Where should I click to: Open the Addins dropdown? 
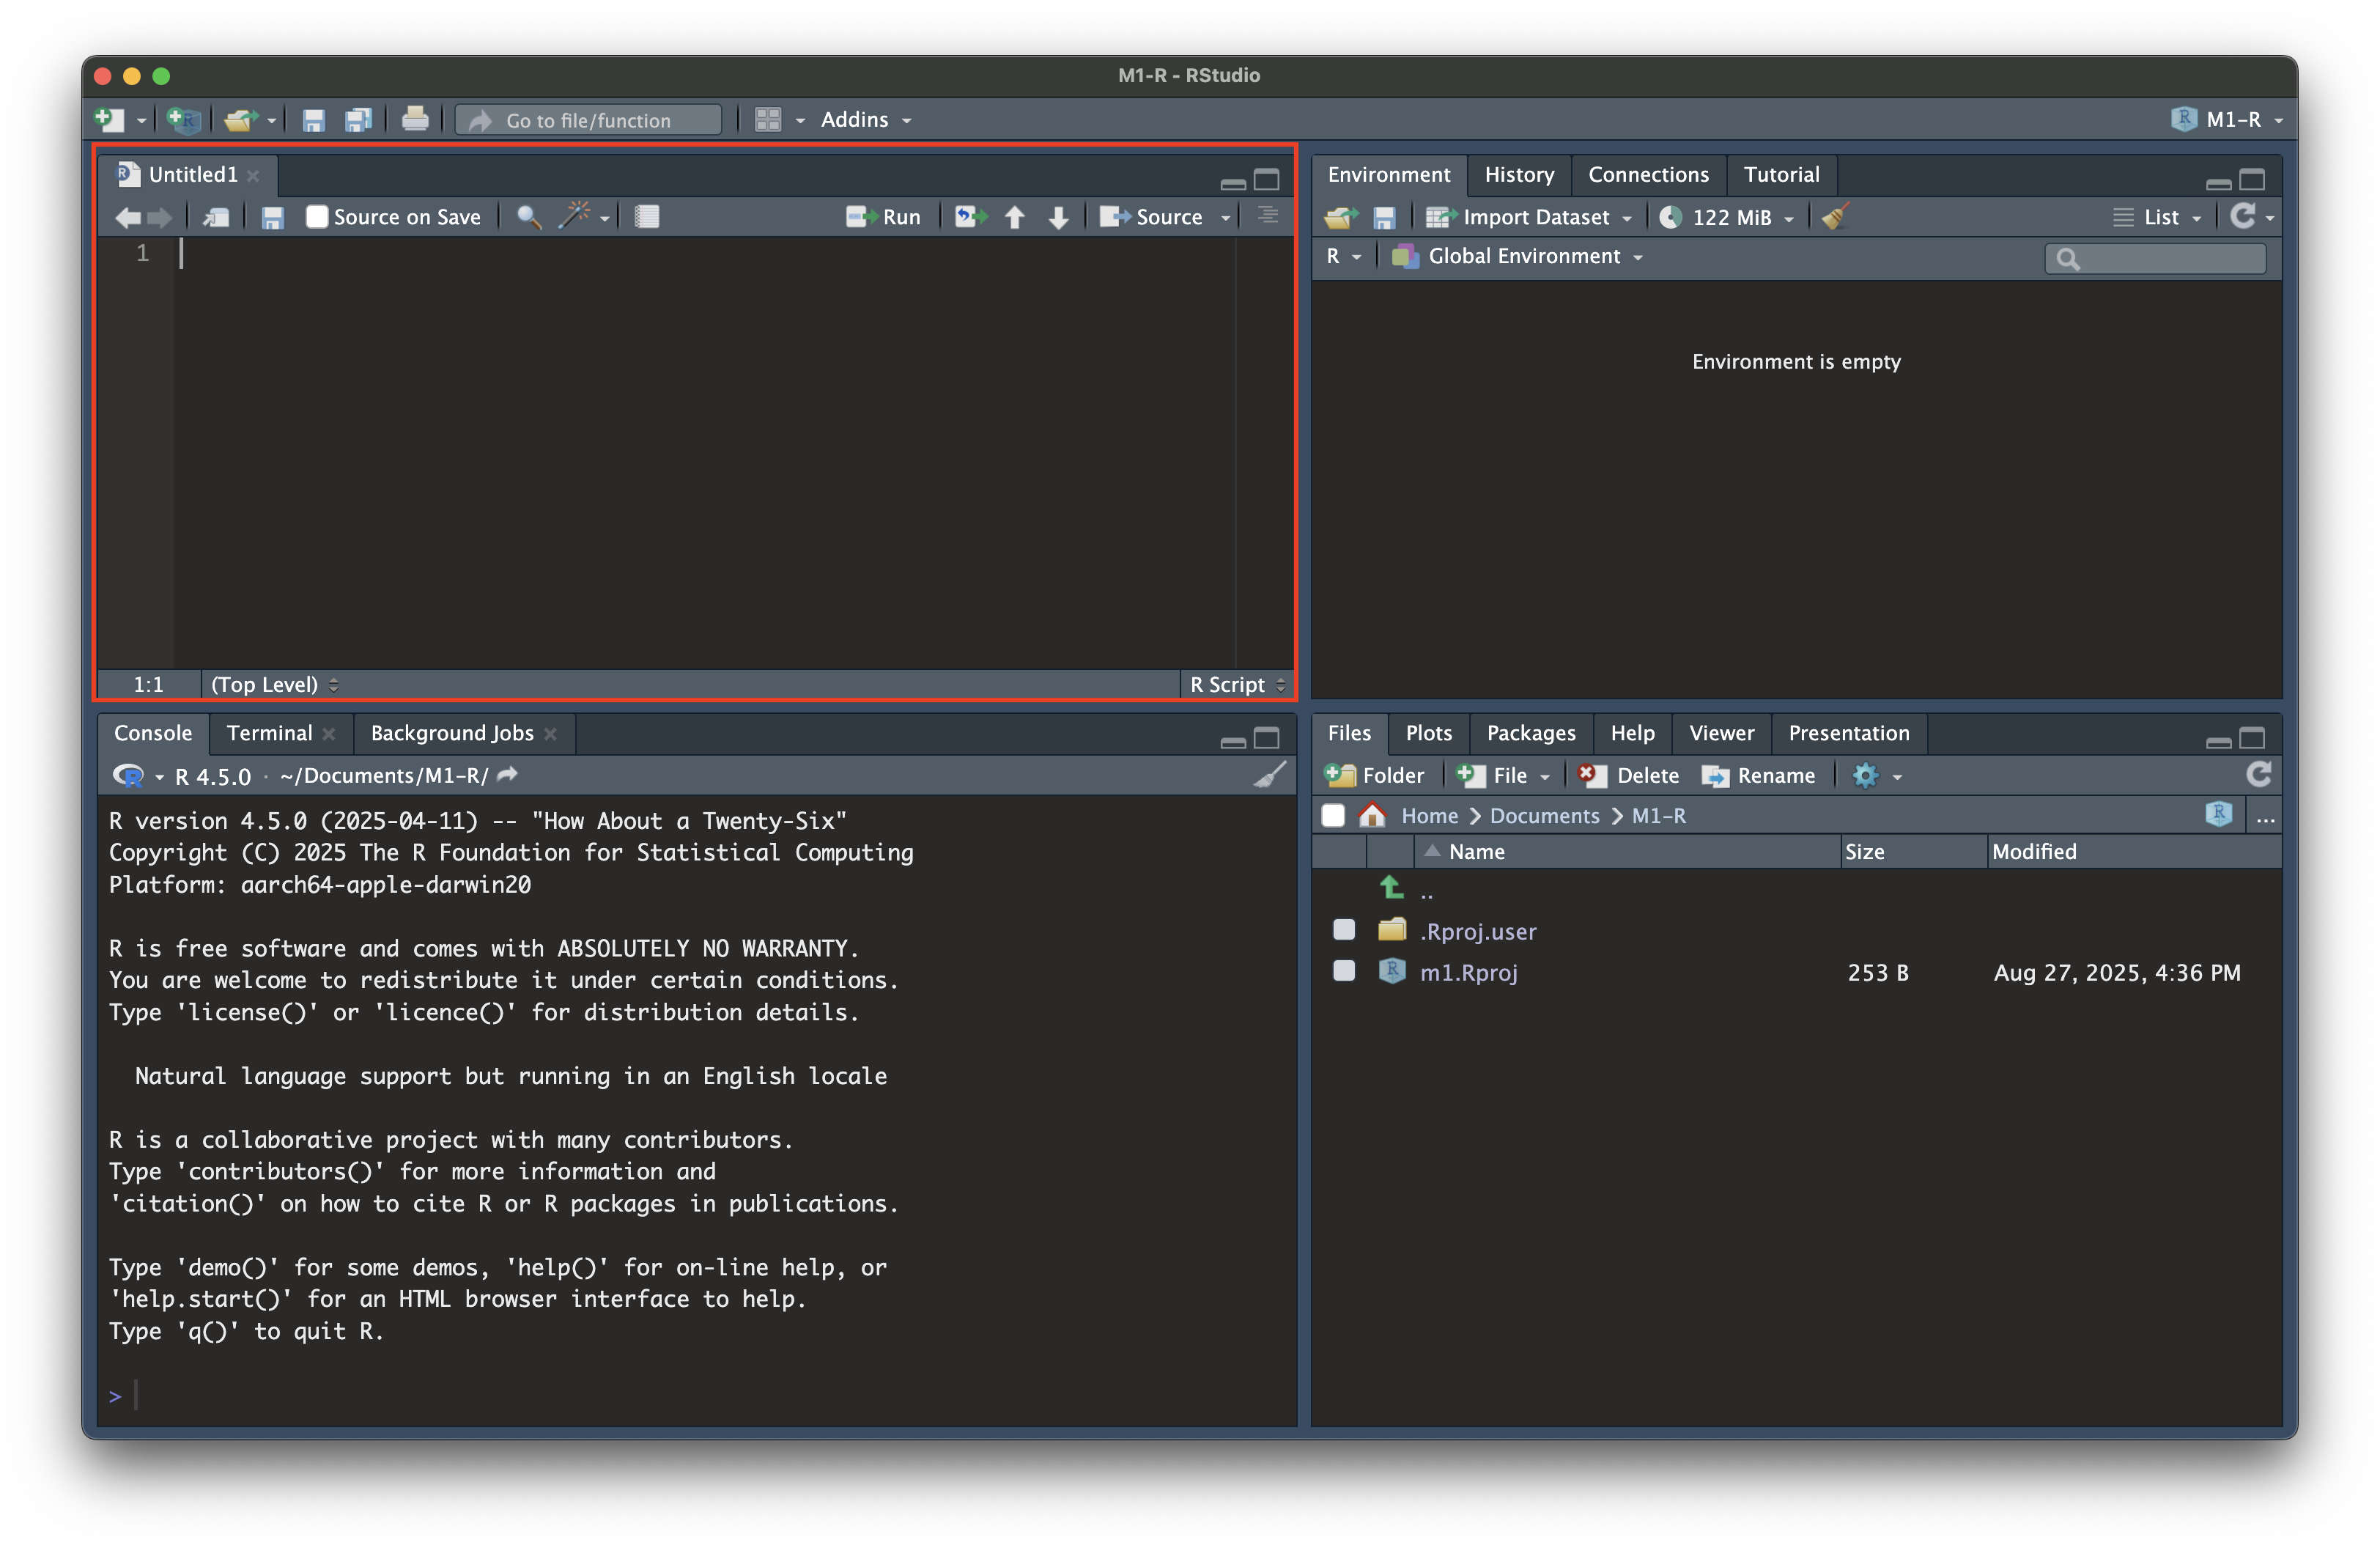click(x=866, y=120)
